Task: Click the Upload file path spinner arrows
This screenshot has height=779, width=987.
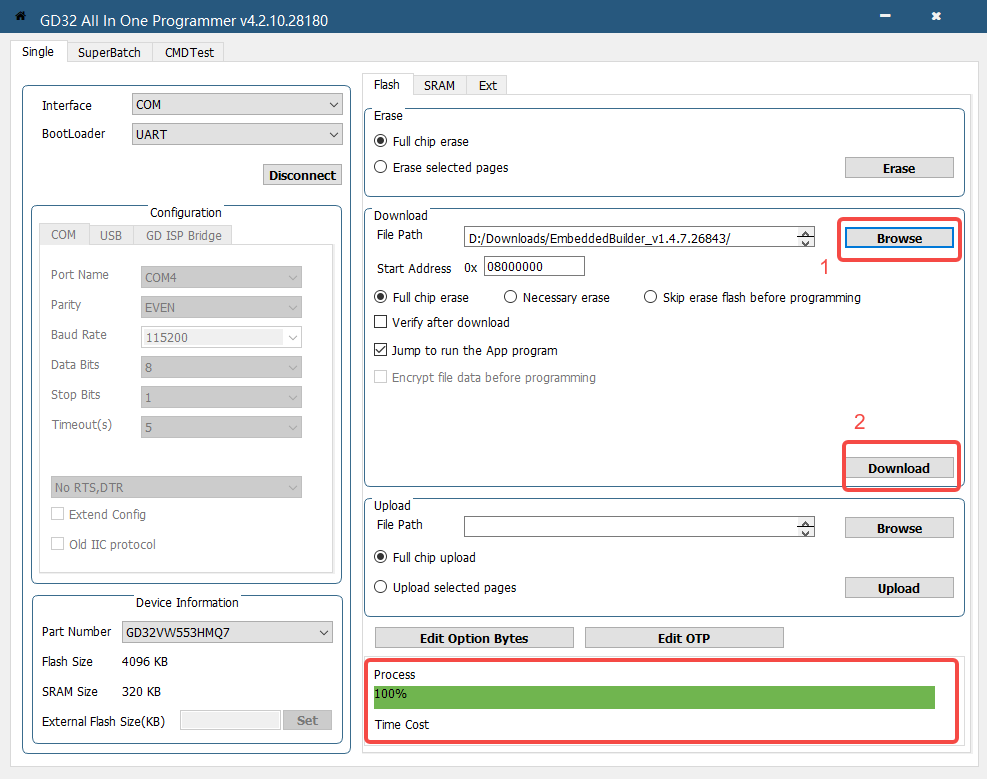Action: tap(805, 528)
